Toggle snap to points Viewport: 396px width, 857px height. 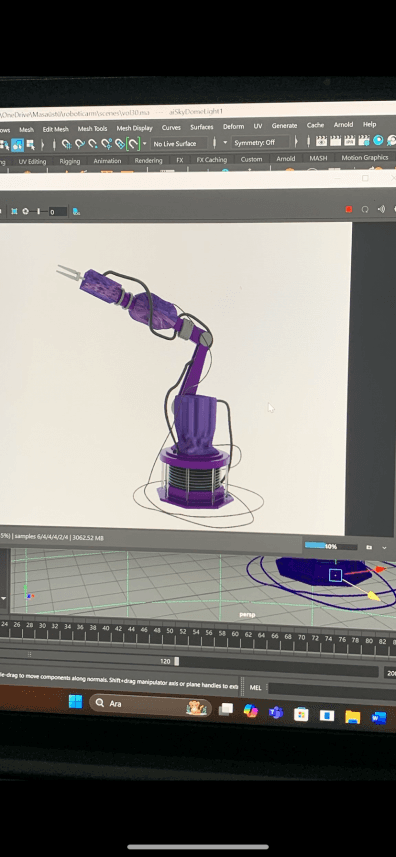coord(93,144)
